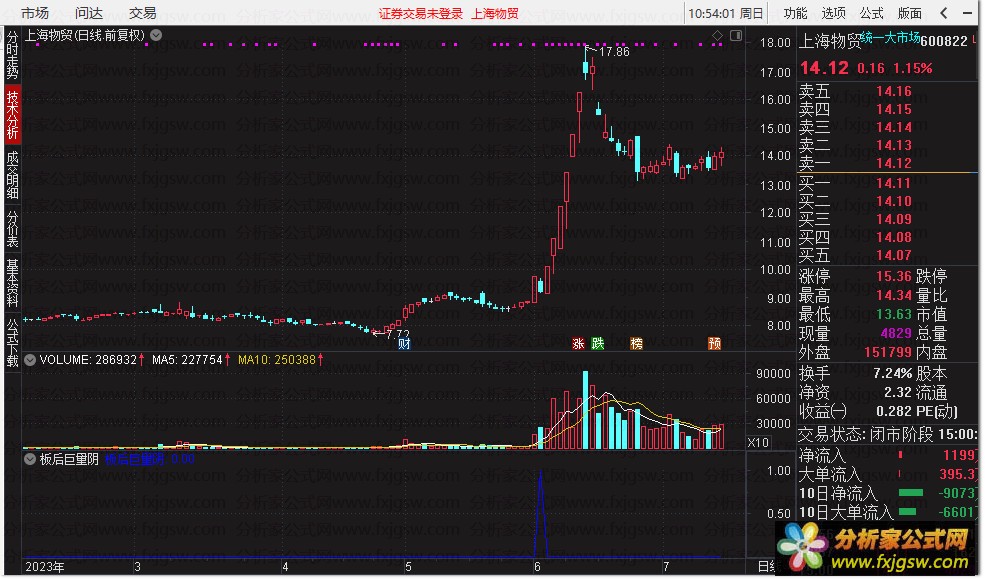This screenshot has height=579, width=985.
Task: Click the 10日净流入 green bar
Action: click(911, 493)
